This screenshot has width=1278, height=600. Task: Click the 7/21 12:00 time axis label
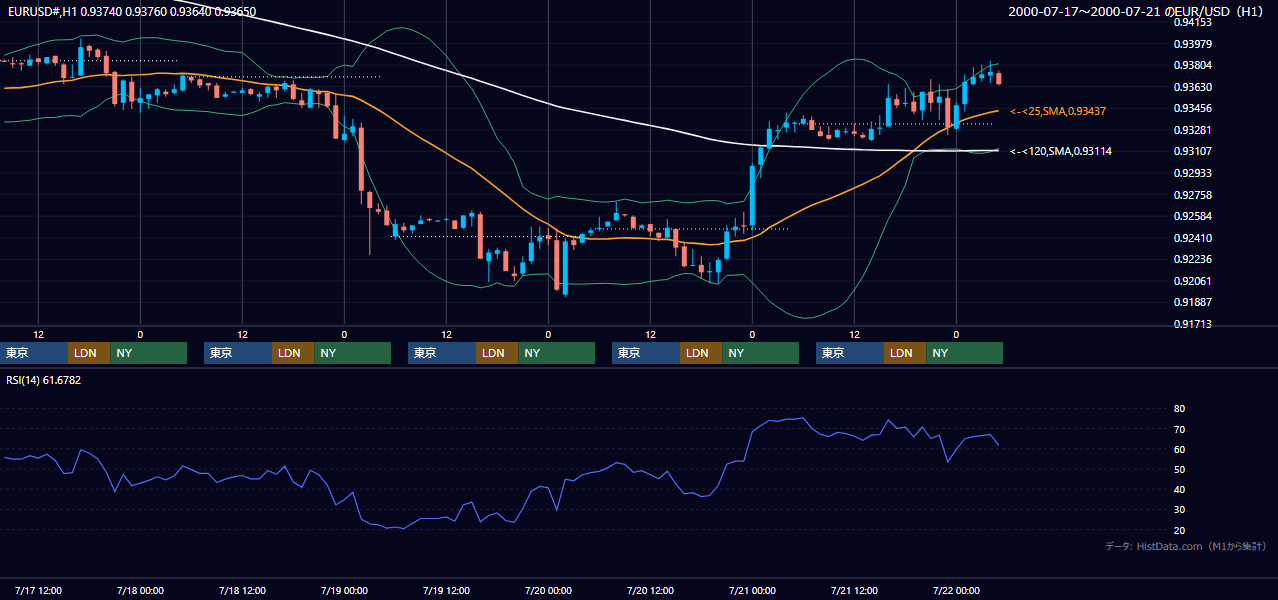[855, 591]
